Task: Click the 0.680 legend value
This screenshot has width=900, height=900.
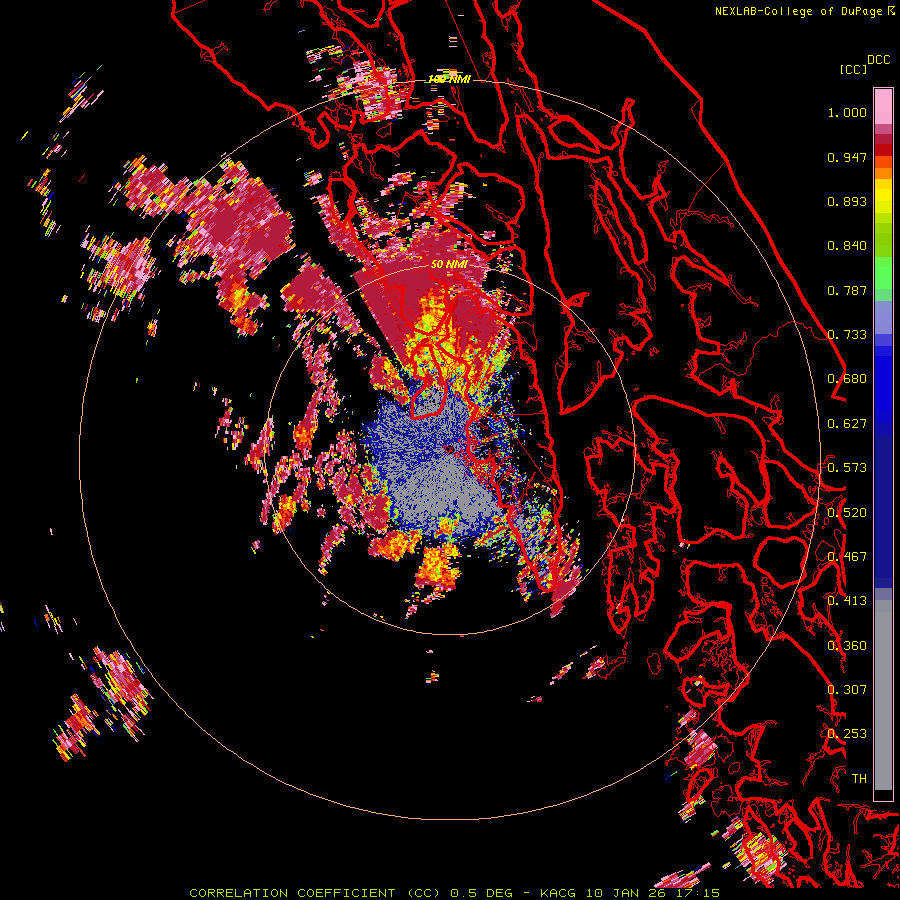Action: 847,379
